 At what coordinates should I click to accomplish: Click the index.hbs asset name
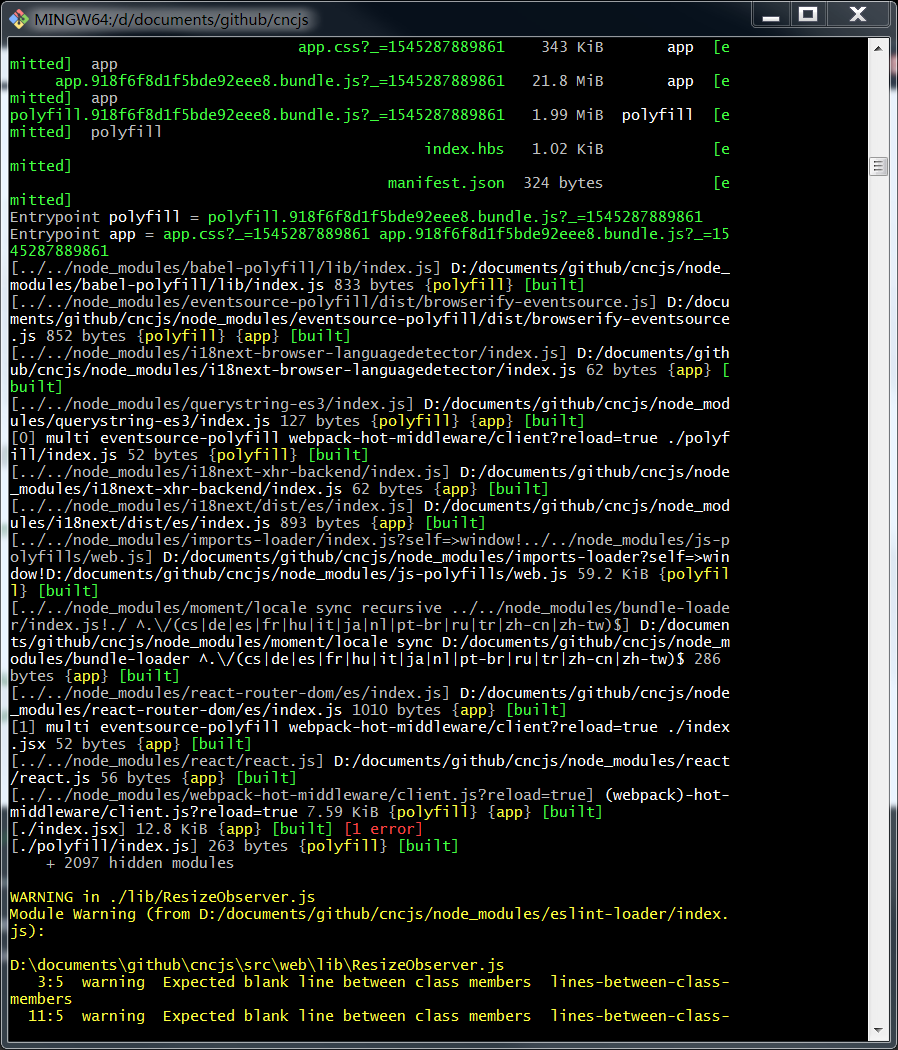click(464, 149)
